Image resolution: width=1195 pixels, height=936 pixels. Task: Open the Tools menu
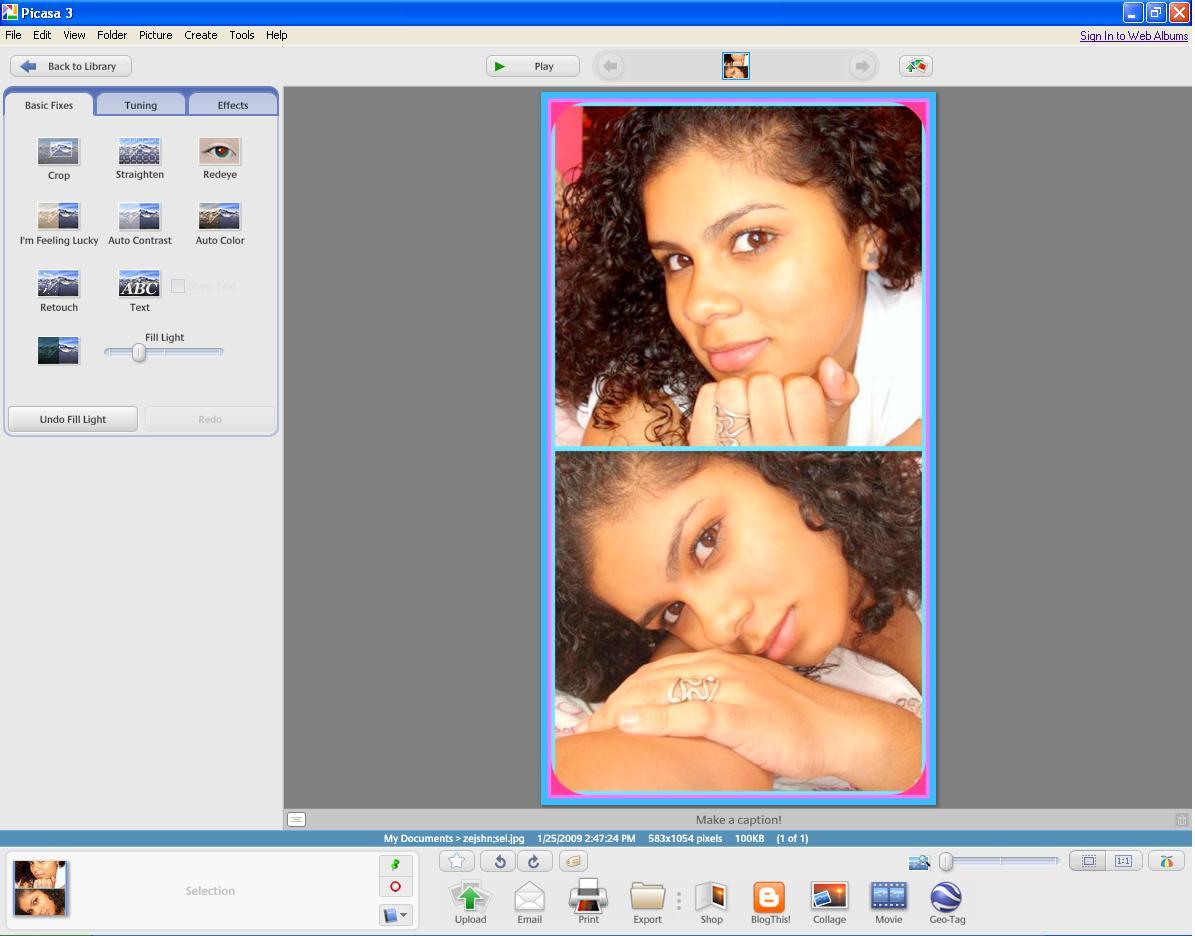pos(242,35)
